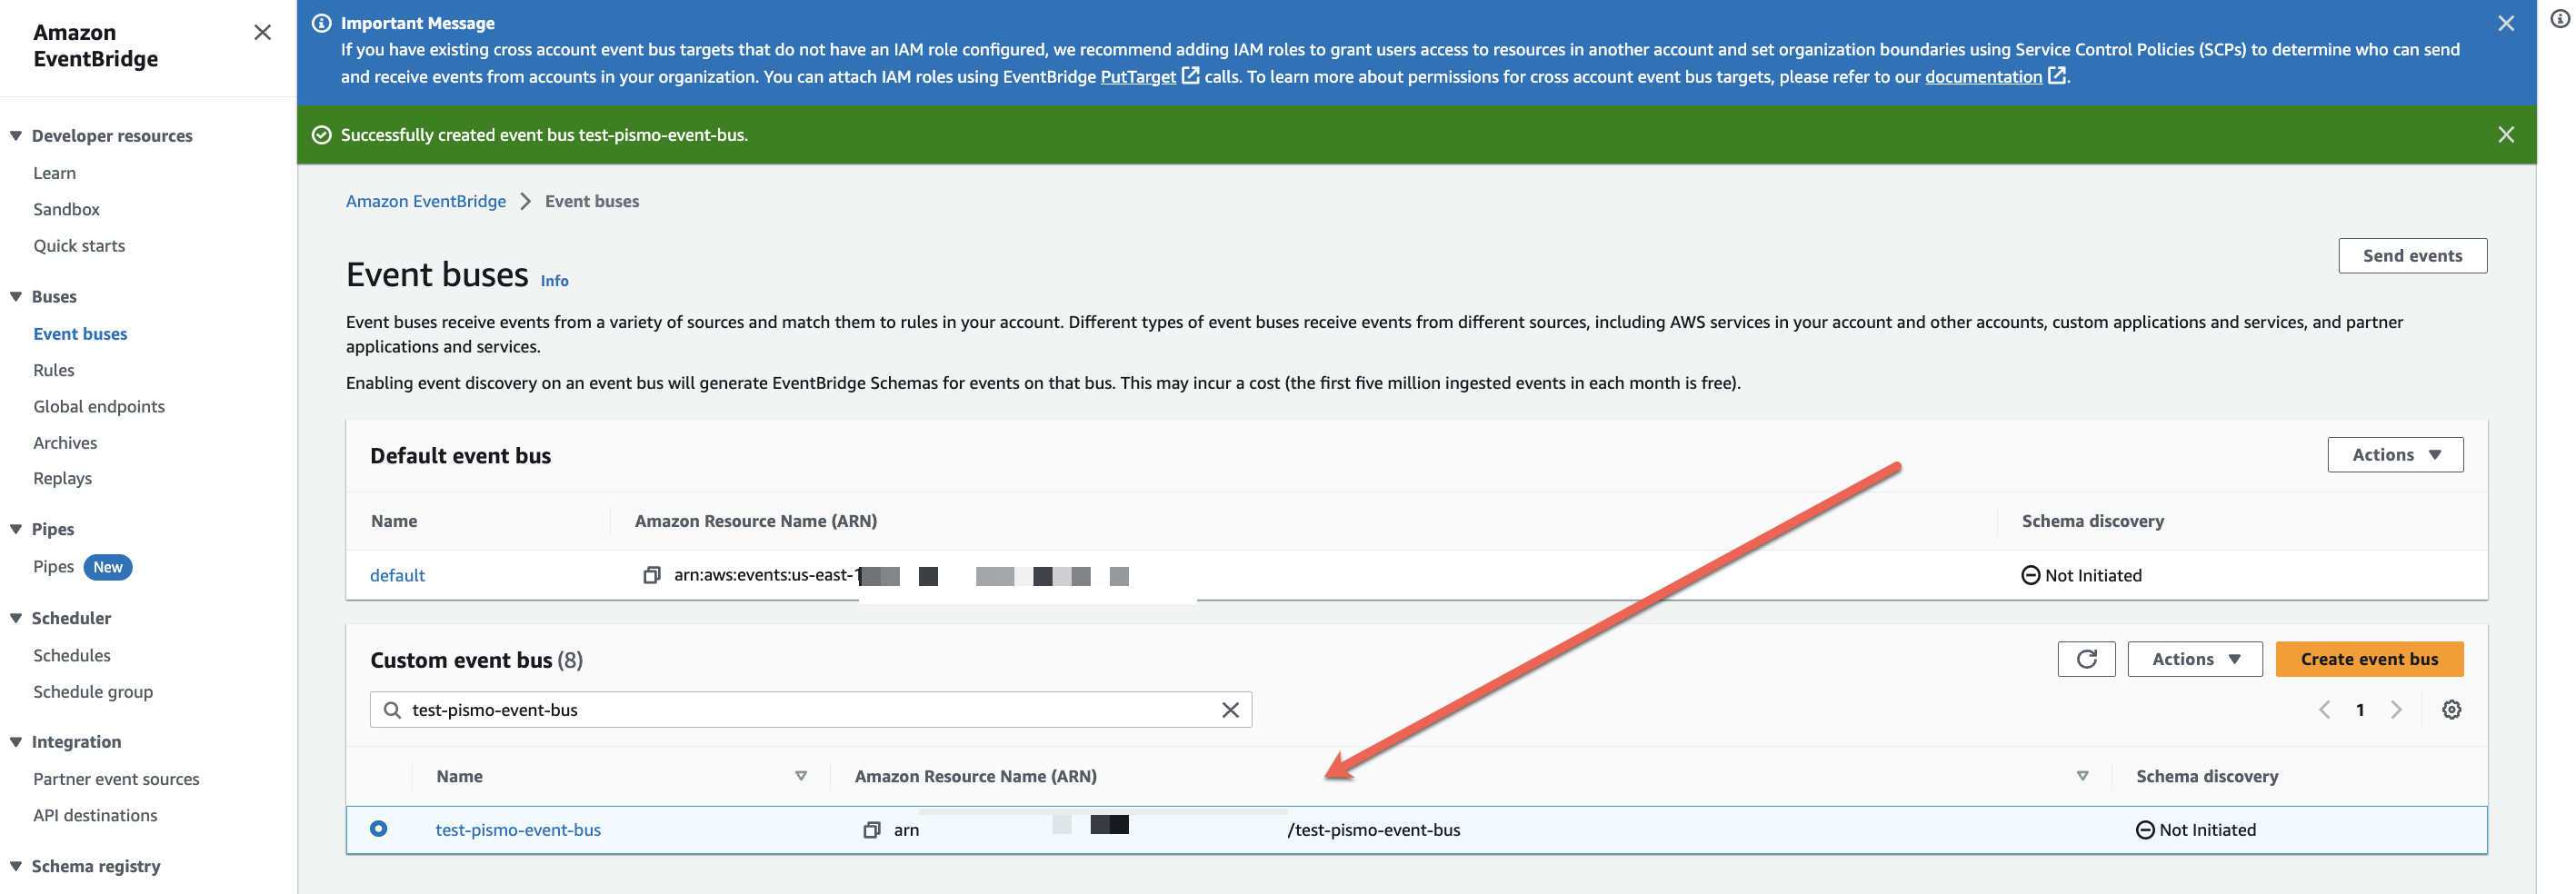The height and width of the screenshot is (894, 2576).
Task: Collapse the Integration sidebar section
Action: [16, 742]
